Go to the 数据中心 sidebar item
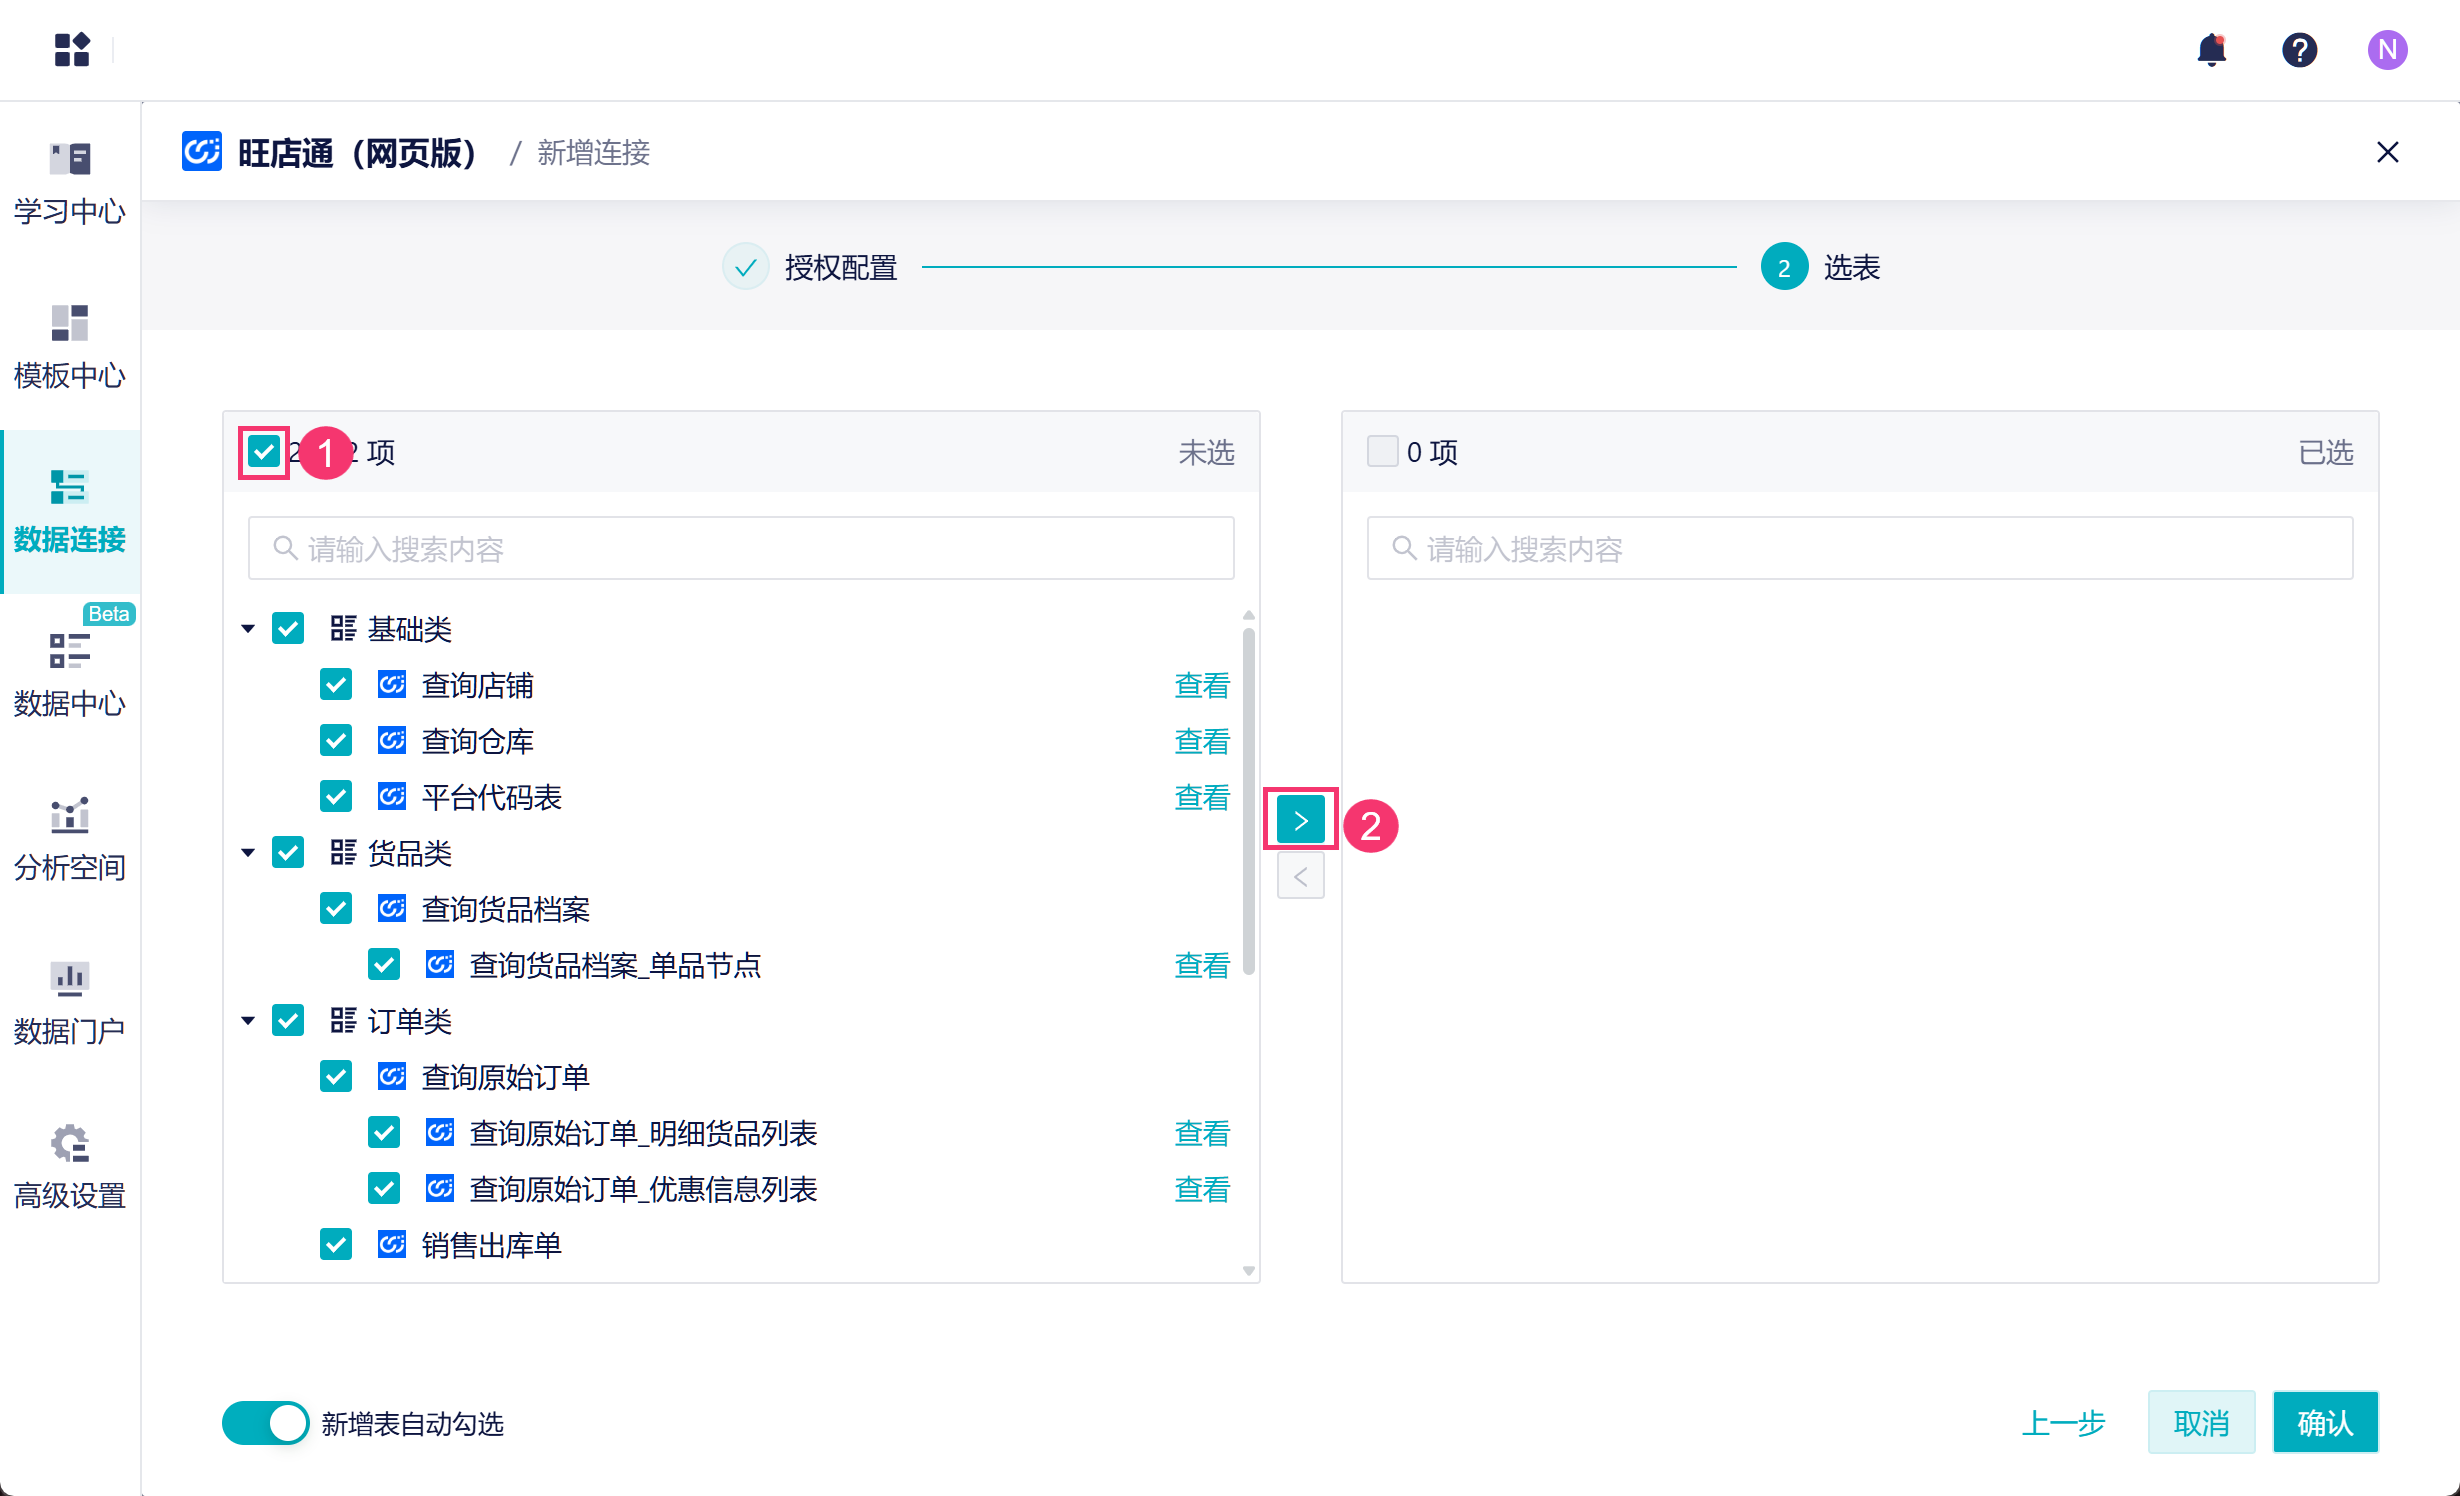 coord(70,674)
